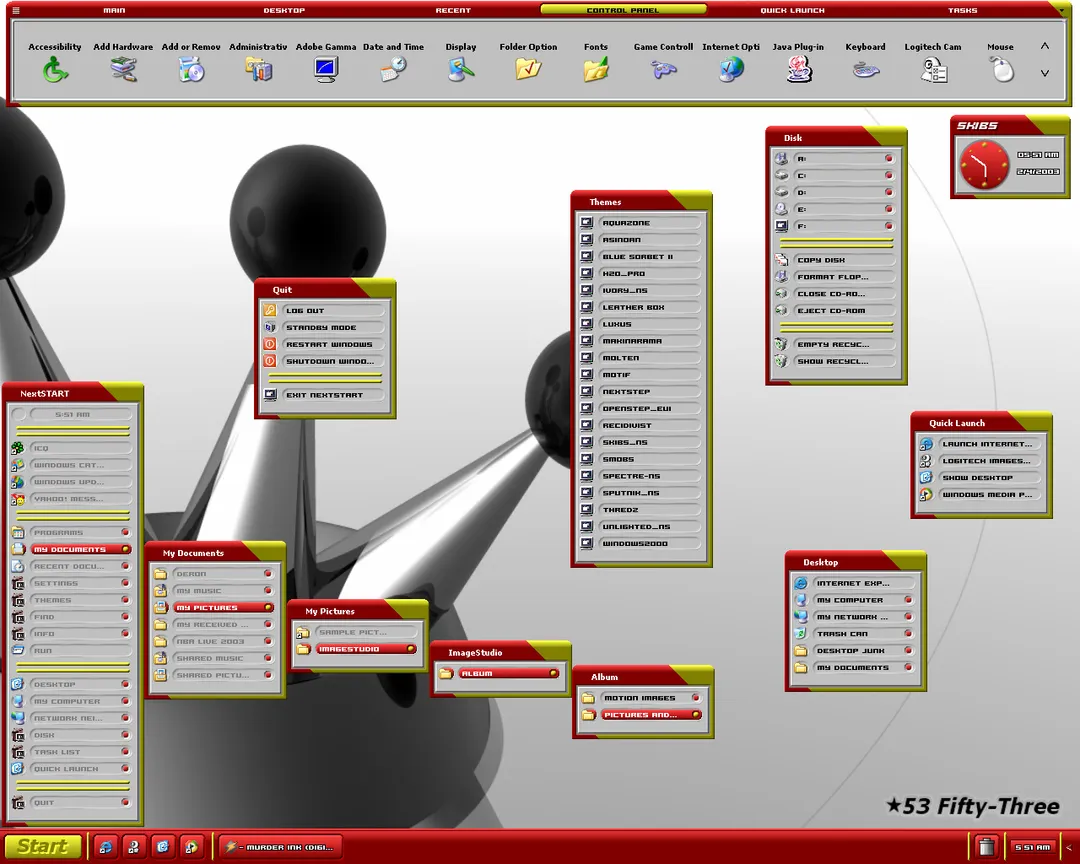Screen dimensions: 1080x864
Task: Switch to the Recent top tab
Action: (x=453, y=10)
